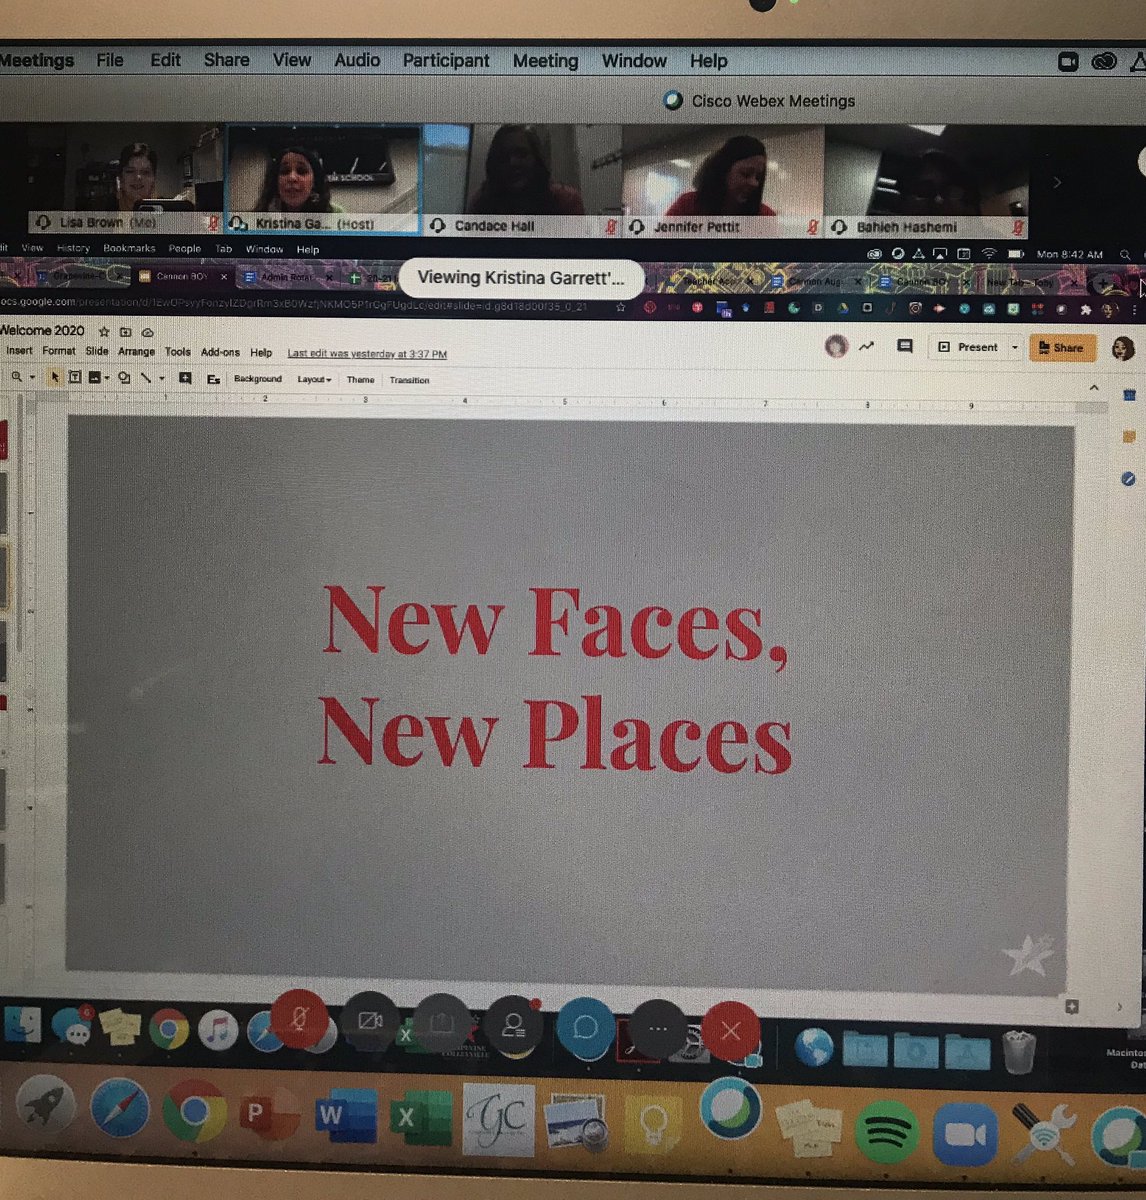The image size is (1146, 1200).
Task: Launch Microsoft Word from the Dock
Action: click(x=345, y=1116)
